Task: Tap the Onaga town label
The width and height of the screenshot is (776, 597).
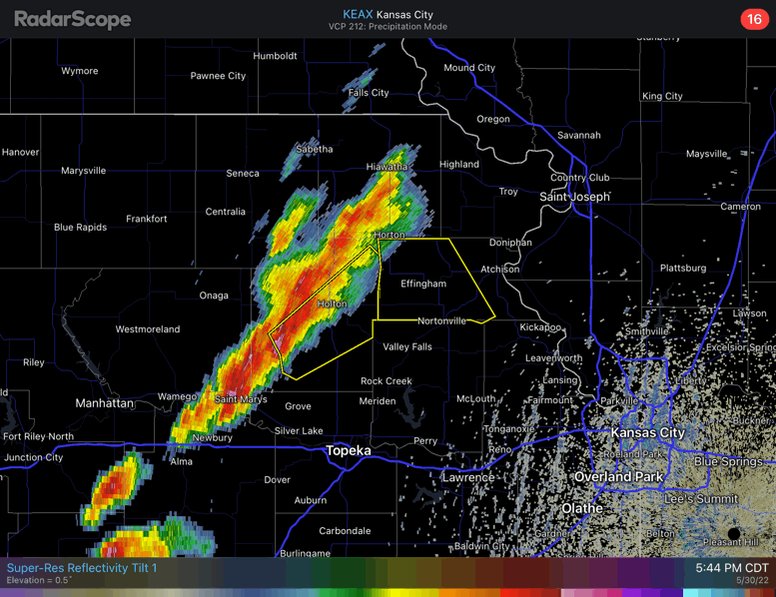Action: click(214, 296)
